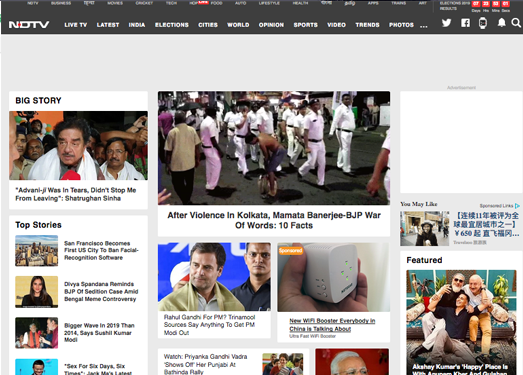Open NDTV Twitter page icon
The height and width of the screenshot is (375, 523).
[446, 23]
